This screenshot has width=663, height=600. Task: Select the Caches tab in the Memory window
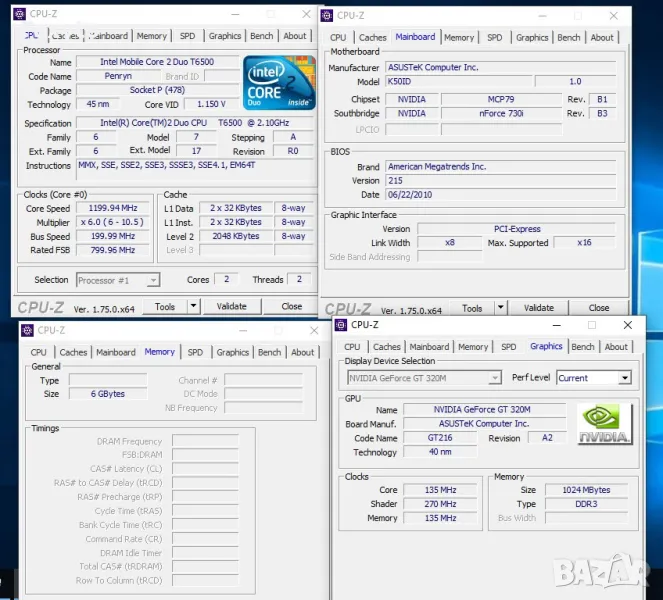coord(73,352)
